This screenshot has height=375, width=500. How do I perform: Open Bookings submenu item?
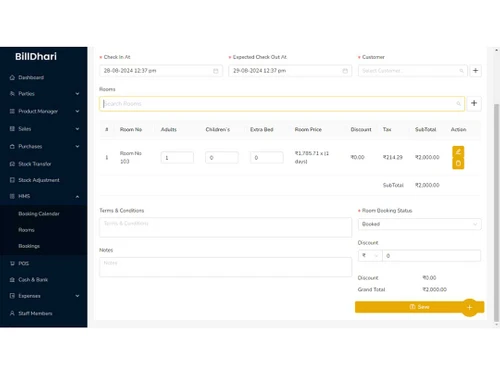29,246
